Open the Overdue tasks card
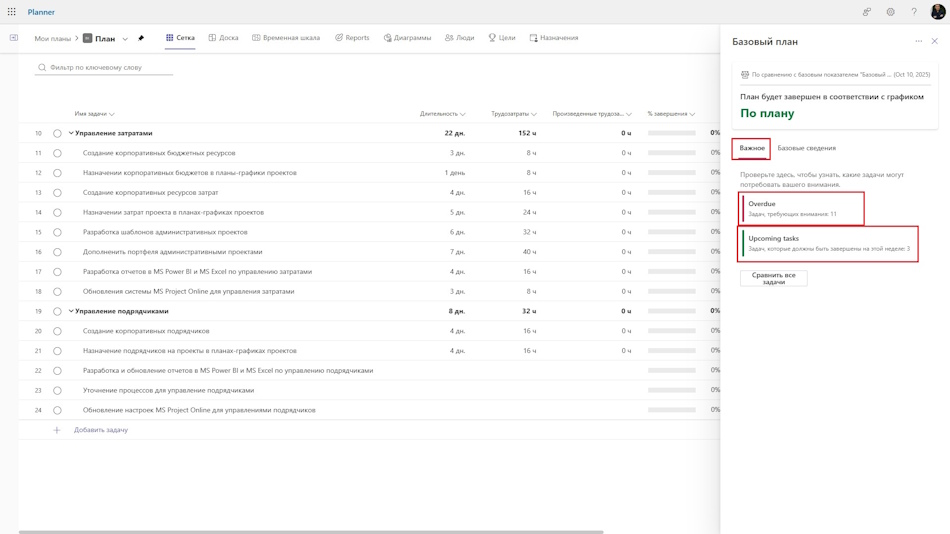The height and width of the screenshot is (534, 950). 801,209
